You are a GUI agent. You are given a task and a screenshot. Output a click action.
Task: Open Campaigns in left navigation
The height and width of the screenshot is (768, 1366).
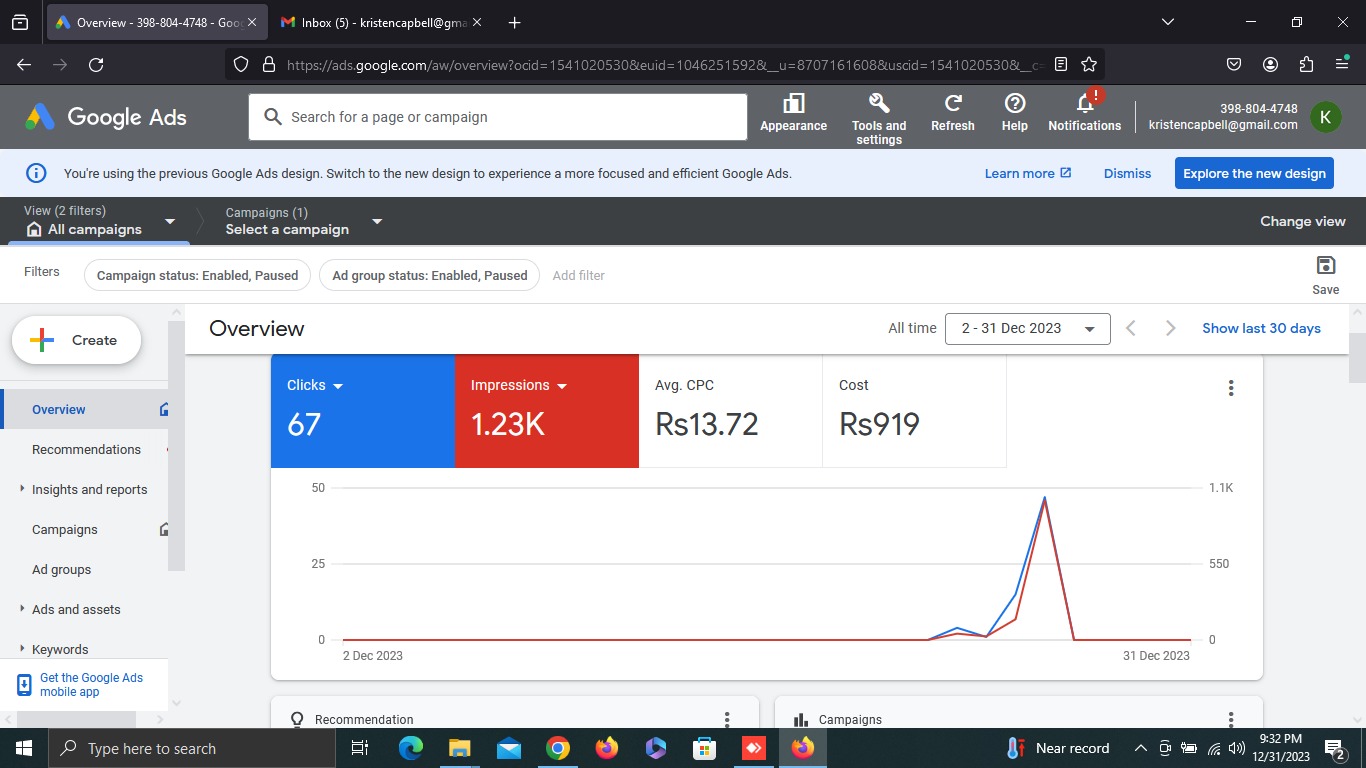point(65,529)
